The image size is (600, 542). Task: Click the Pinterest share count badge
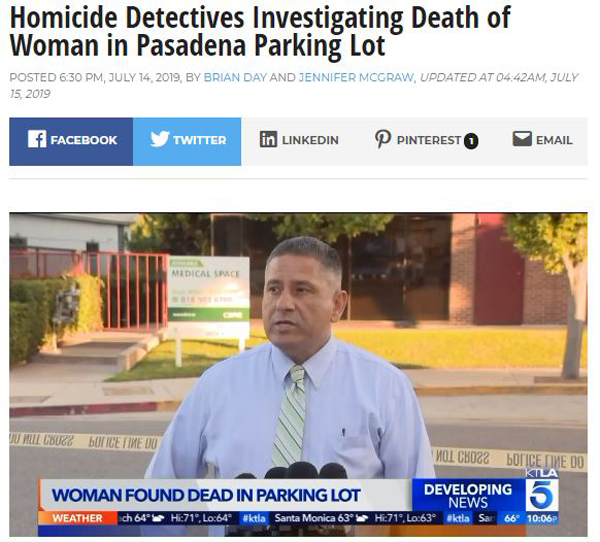point(471,141)
